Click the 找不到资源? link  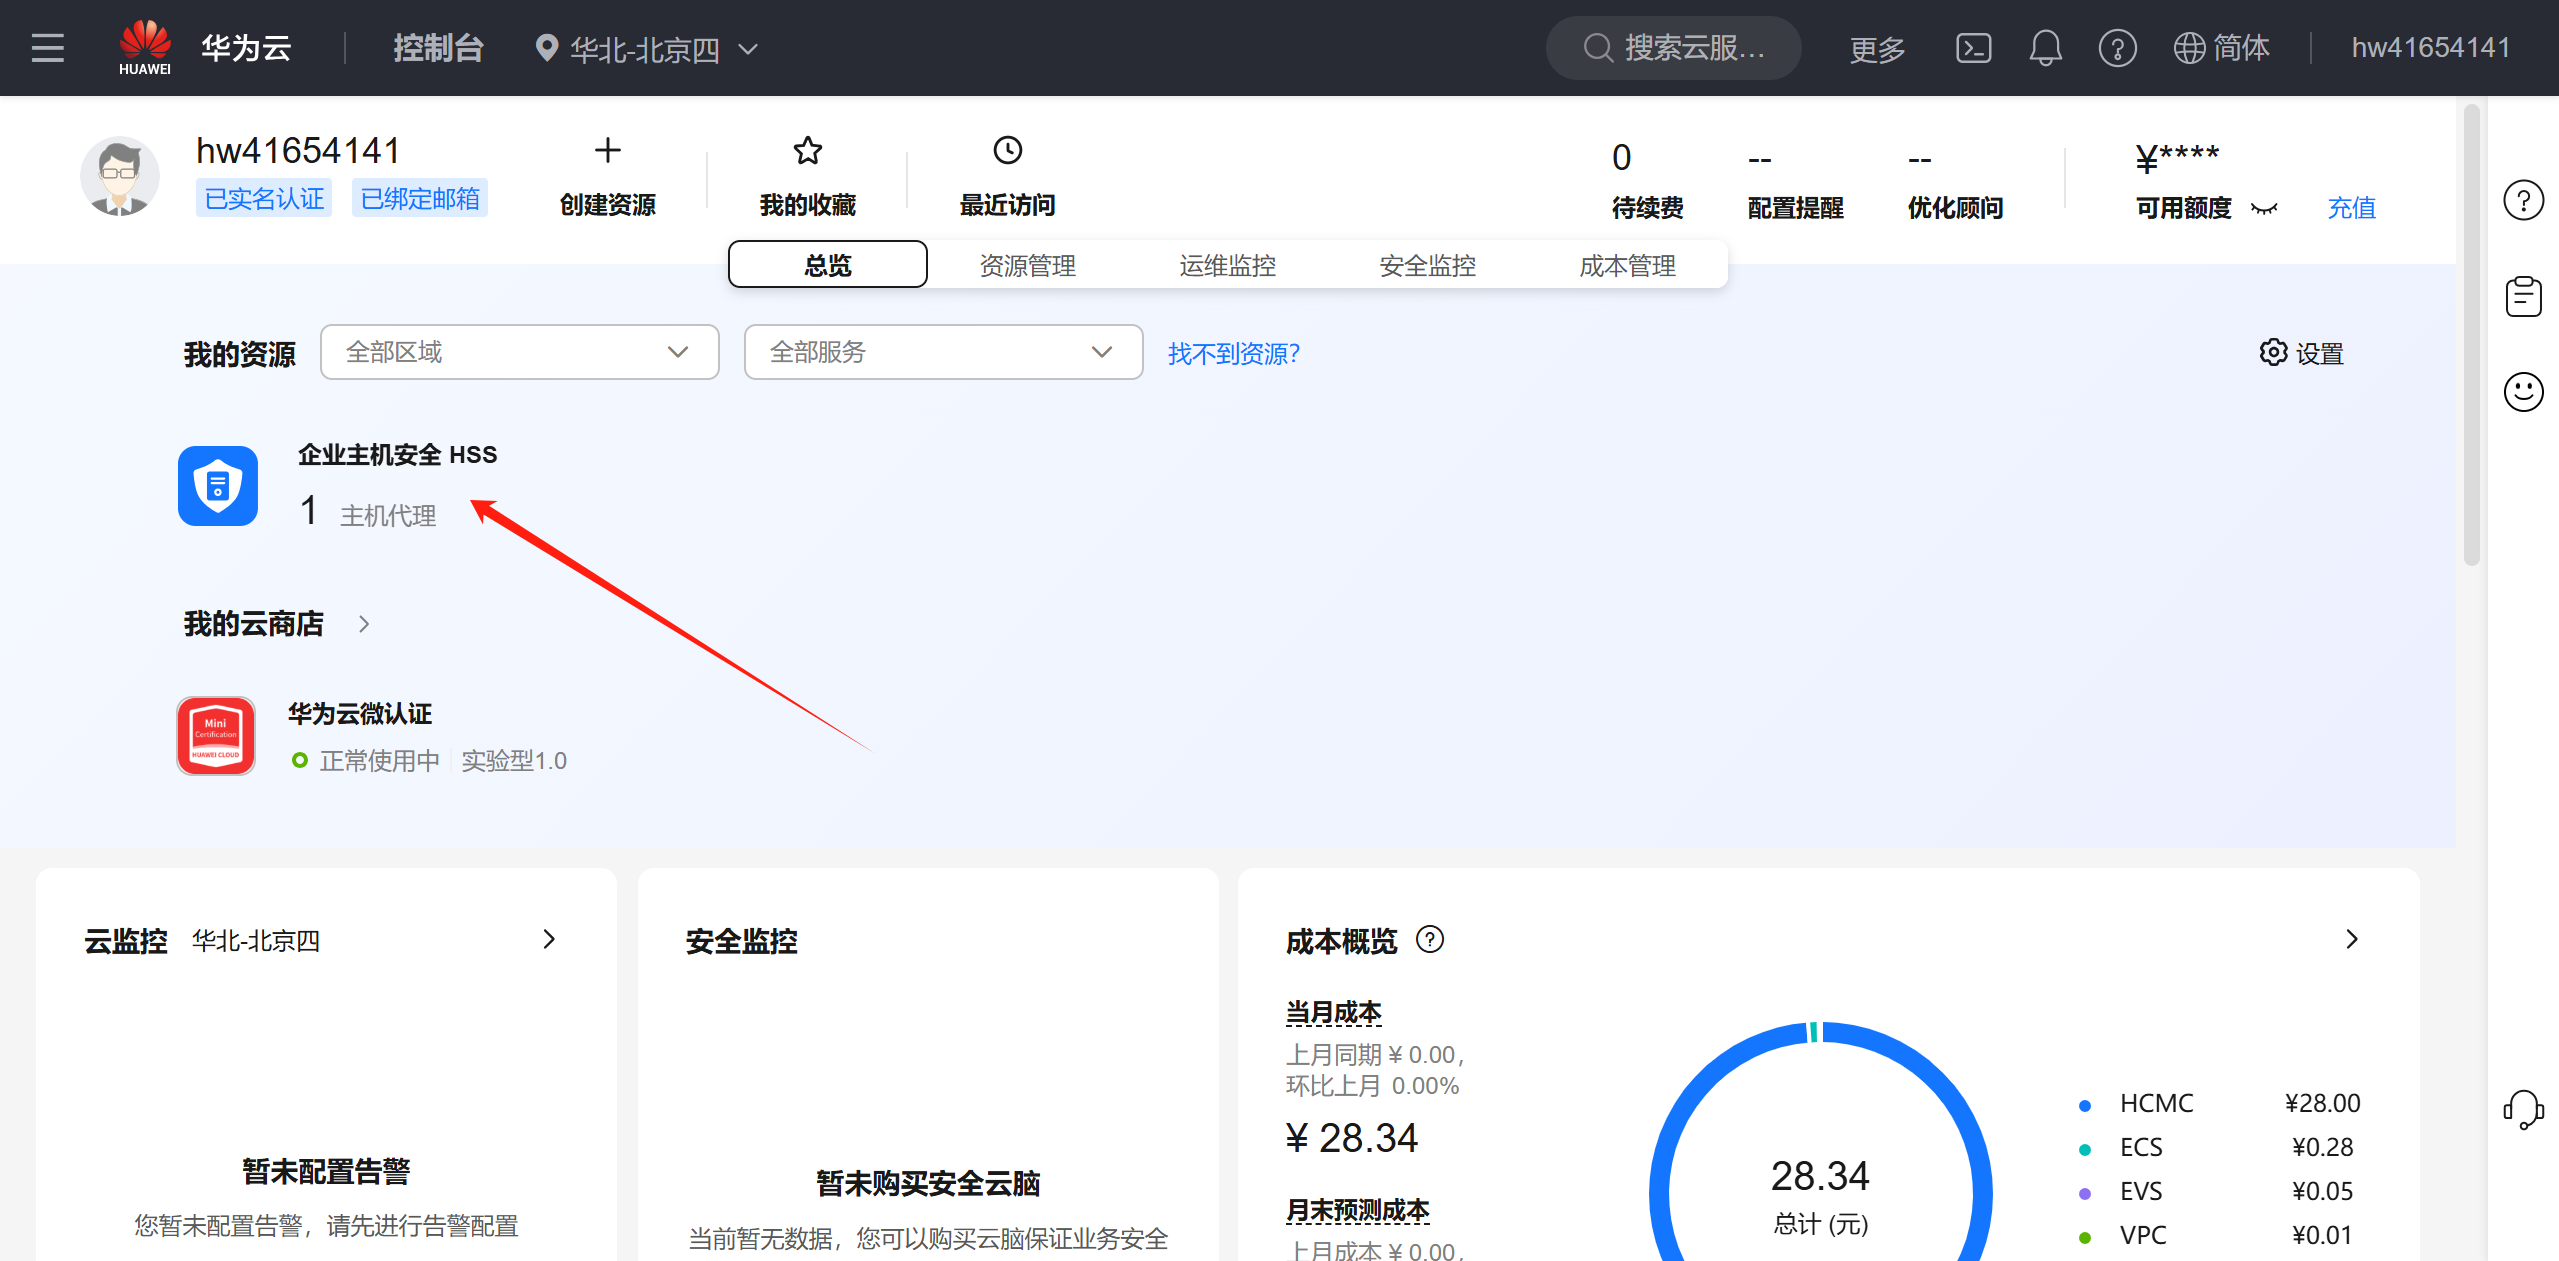coord(1233,353)
